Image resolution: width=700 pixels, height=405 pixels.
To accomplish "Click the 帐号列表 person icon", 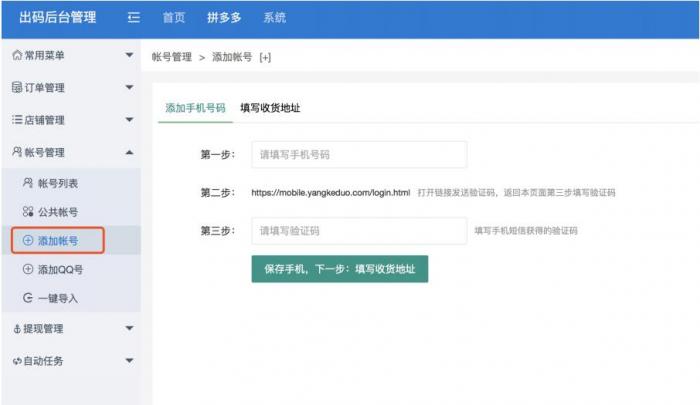I will pyautogui.click(x=27, y=184).
